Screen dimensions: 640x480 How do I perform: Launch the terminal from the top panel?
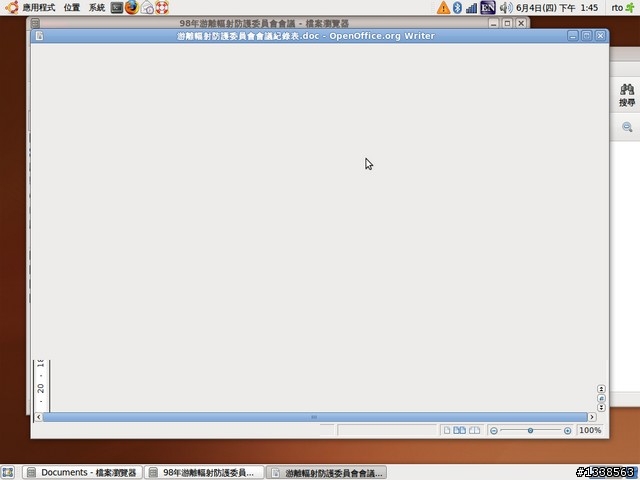click(117, 7)
